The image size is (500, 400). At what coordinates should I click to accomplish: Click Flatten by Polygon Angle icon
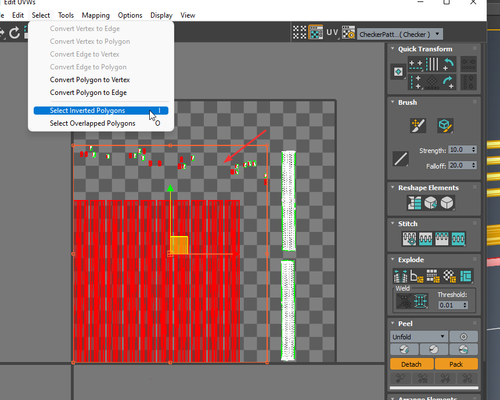[x=416, y=276]
